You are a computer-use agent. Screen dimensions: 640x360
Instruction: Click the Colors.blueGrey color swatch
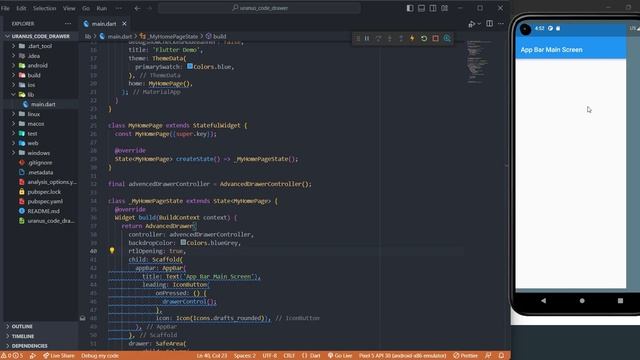pos(183,242)
